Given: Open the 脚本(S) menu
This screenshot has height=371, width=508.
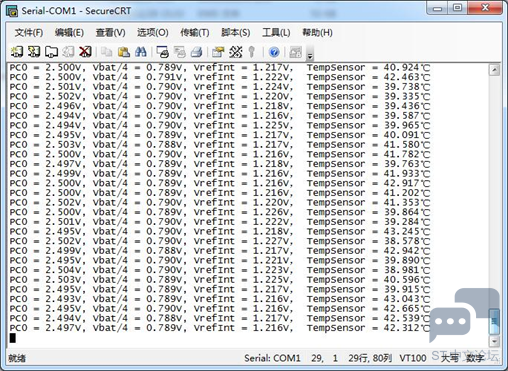Looking at the screenshot, I should [x=236, y=32].
